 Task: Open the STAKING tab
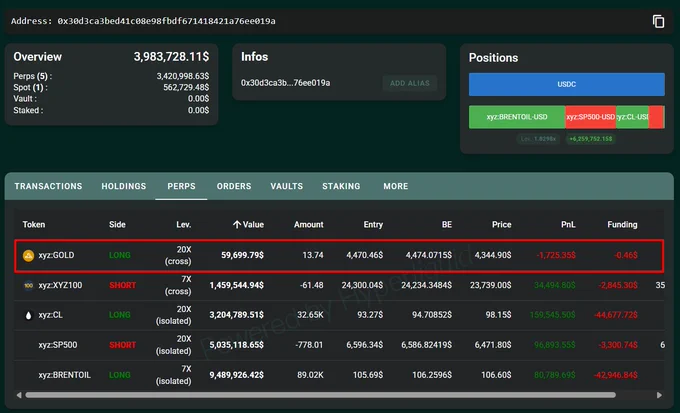tap(341, 186)
